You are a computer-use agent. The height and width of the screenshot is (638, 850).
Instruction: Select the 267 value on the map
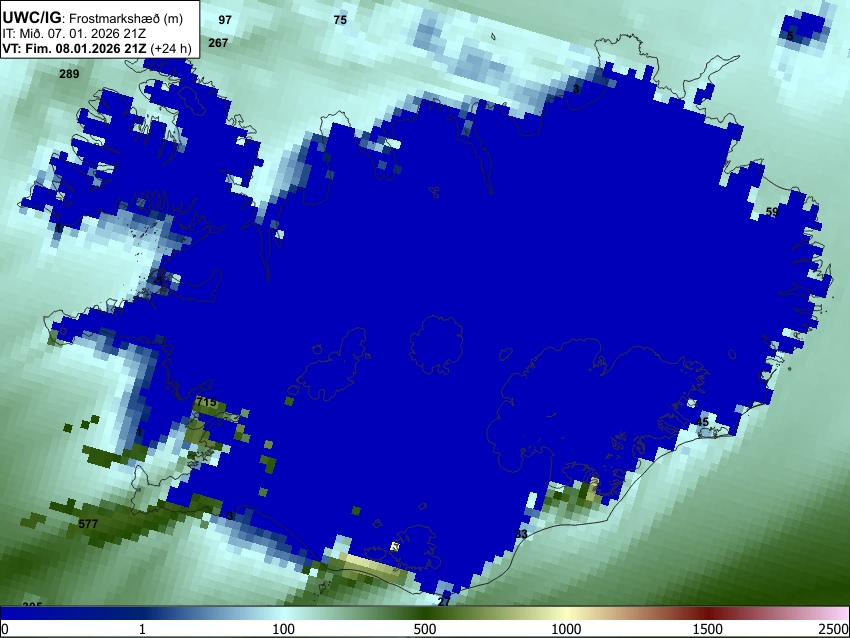tap(218, 43)
